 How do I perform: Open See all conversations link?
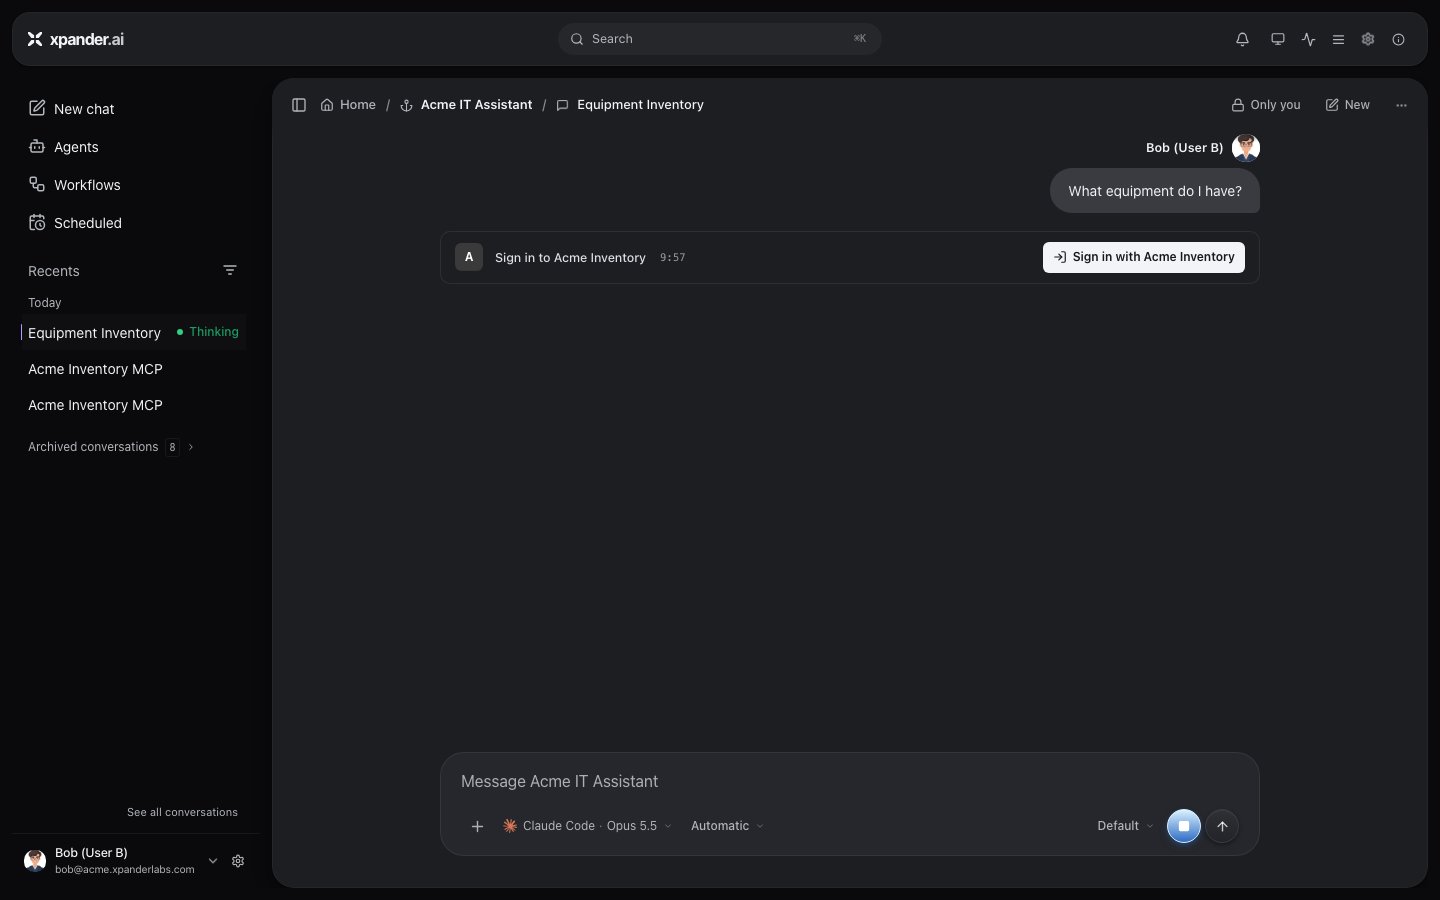pyautogui.click(x=182, y=812)
